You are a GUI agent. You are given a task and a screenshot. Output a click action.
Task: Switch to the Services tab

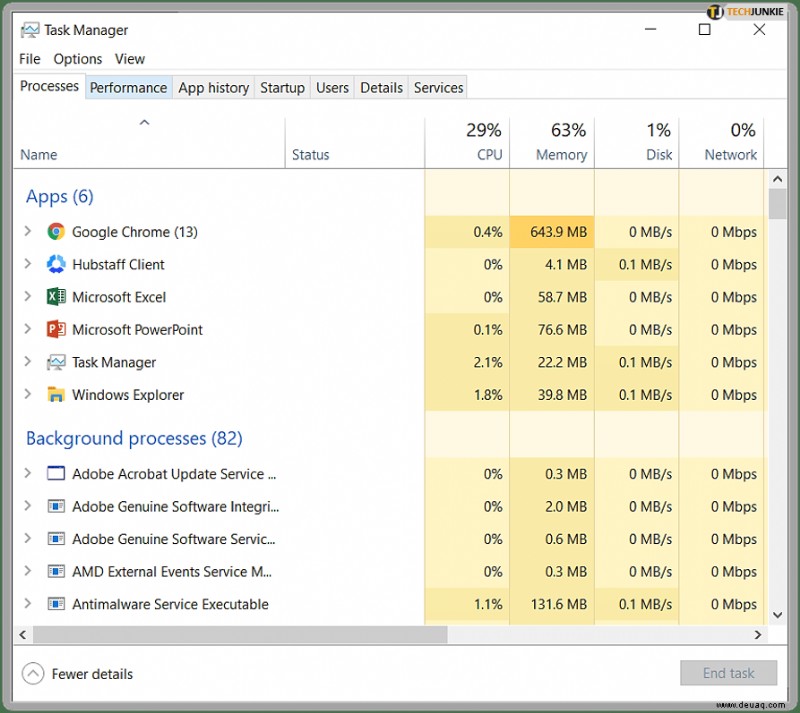point(438,88)
